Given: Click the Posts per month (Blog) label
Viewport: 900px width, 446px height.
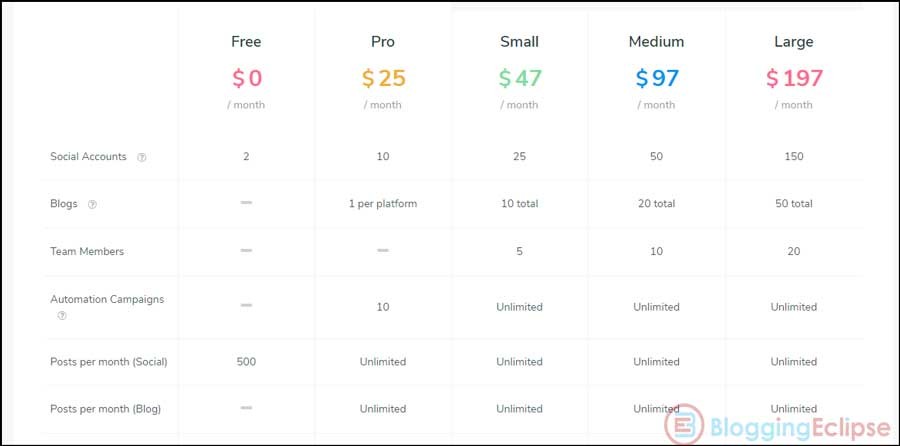Looking at the screenshot, I should [105, 409].
